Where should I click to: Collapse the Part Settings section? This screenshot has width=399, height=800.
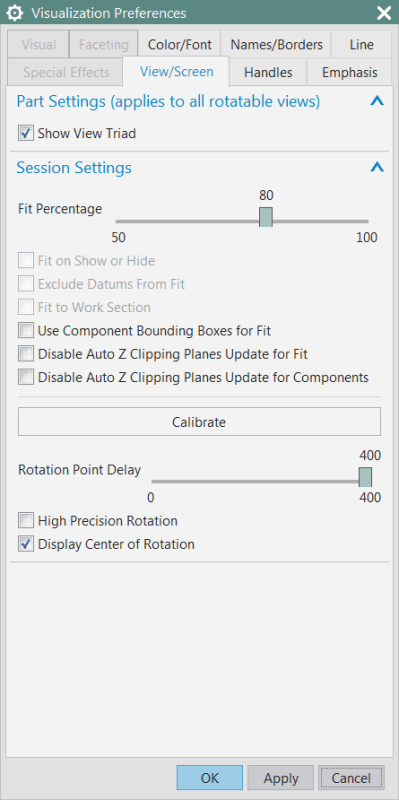(x=377, y=102)
